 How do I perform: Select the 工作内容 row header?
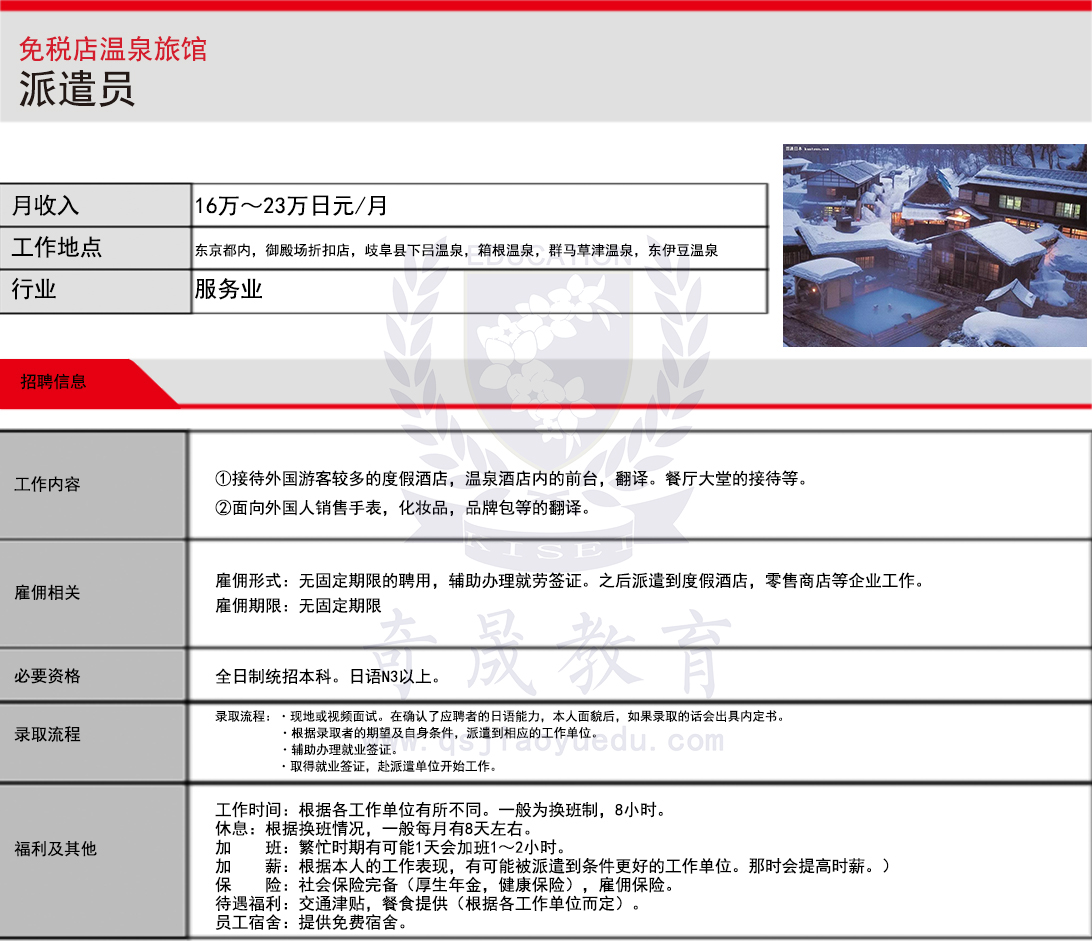(x=93, y=485)
